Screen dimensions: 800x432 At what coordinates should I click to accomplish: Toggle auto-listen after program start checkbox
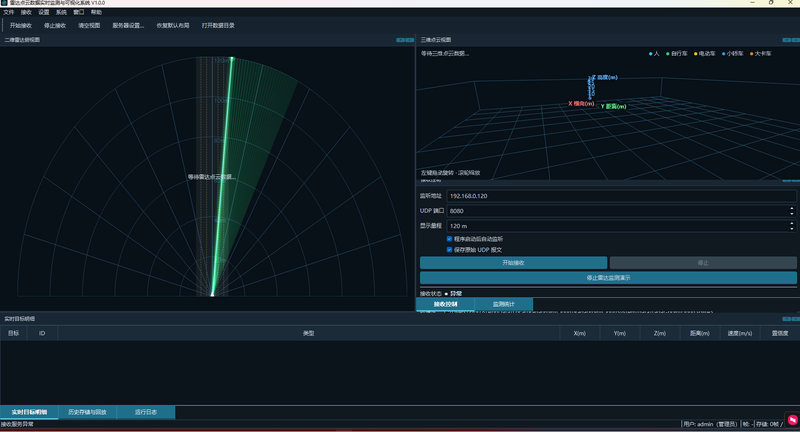click(x=449, y=239)
